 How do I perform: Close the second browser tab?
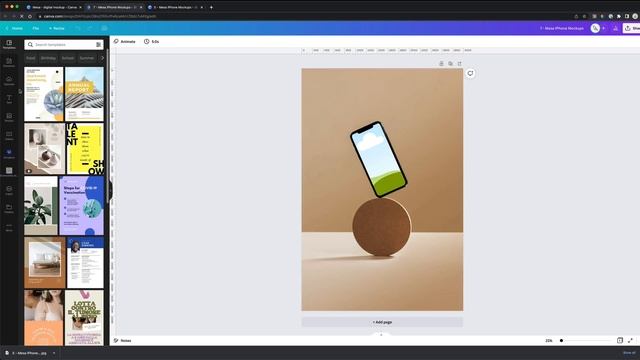click(141, 7)
